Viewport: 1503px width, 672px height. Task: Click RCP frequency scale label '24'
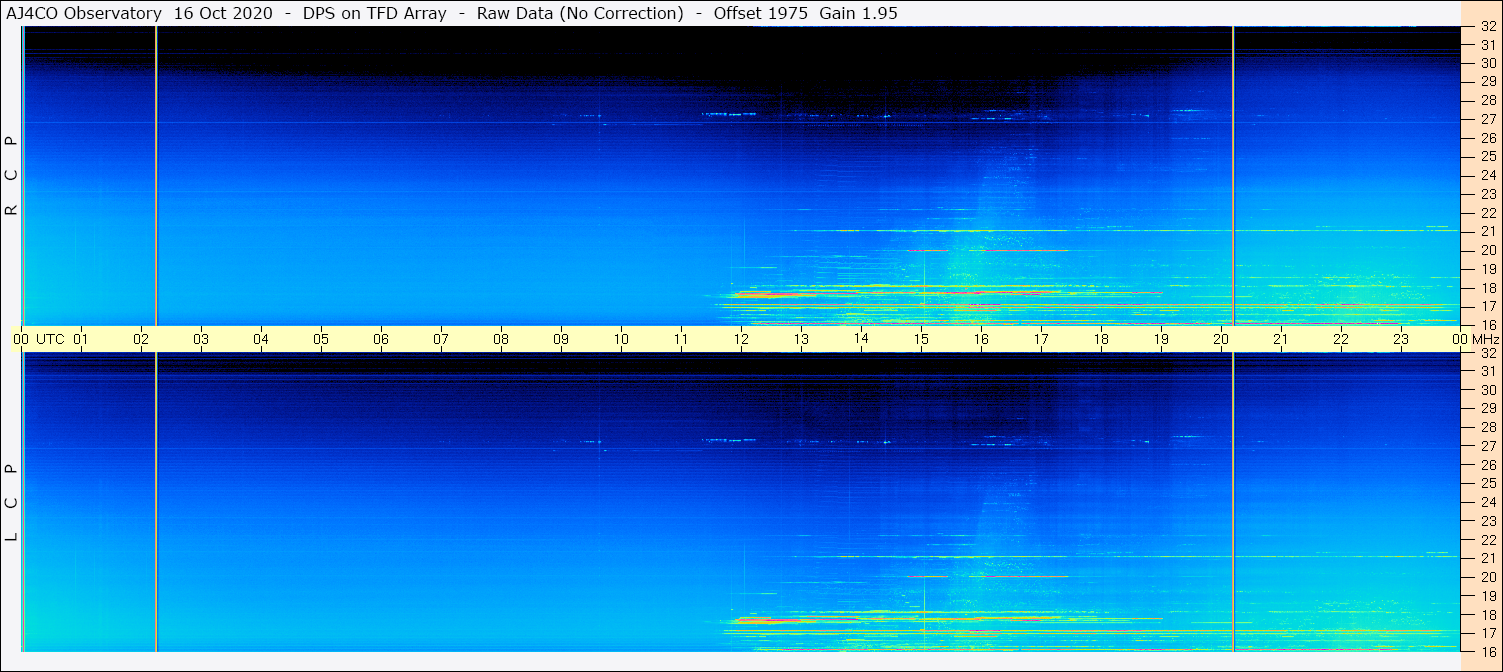(x=1488, y=176)
